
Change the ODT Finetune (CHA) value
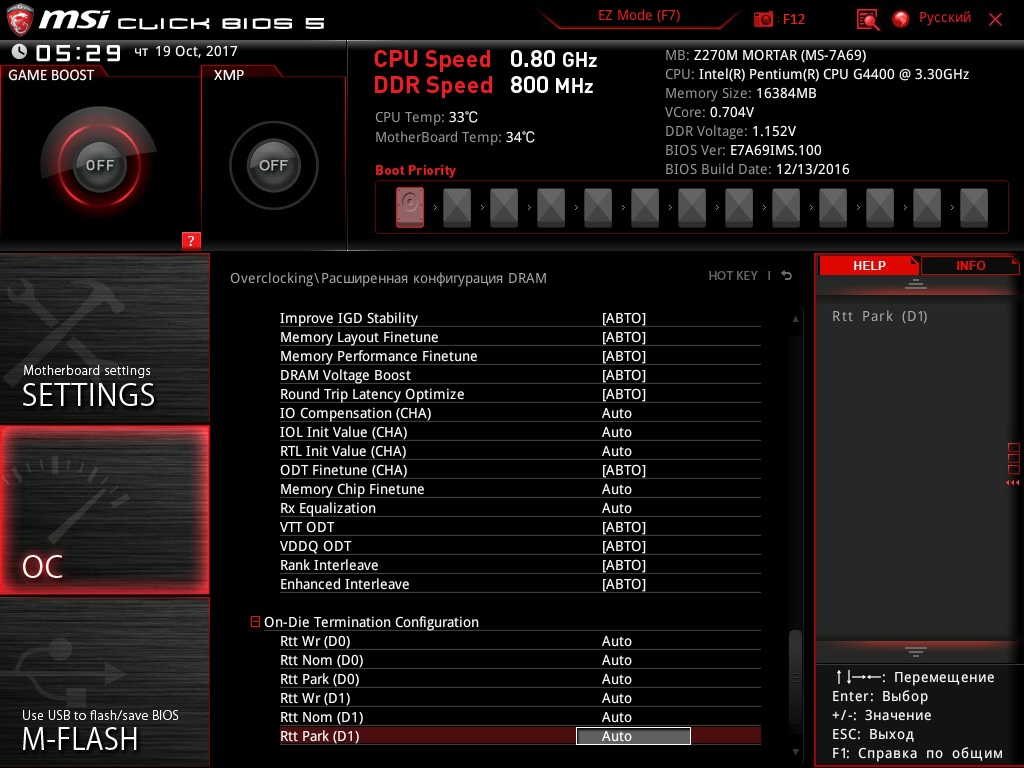point(624,470)
